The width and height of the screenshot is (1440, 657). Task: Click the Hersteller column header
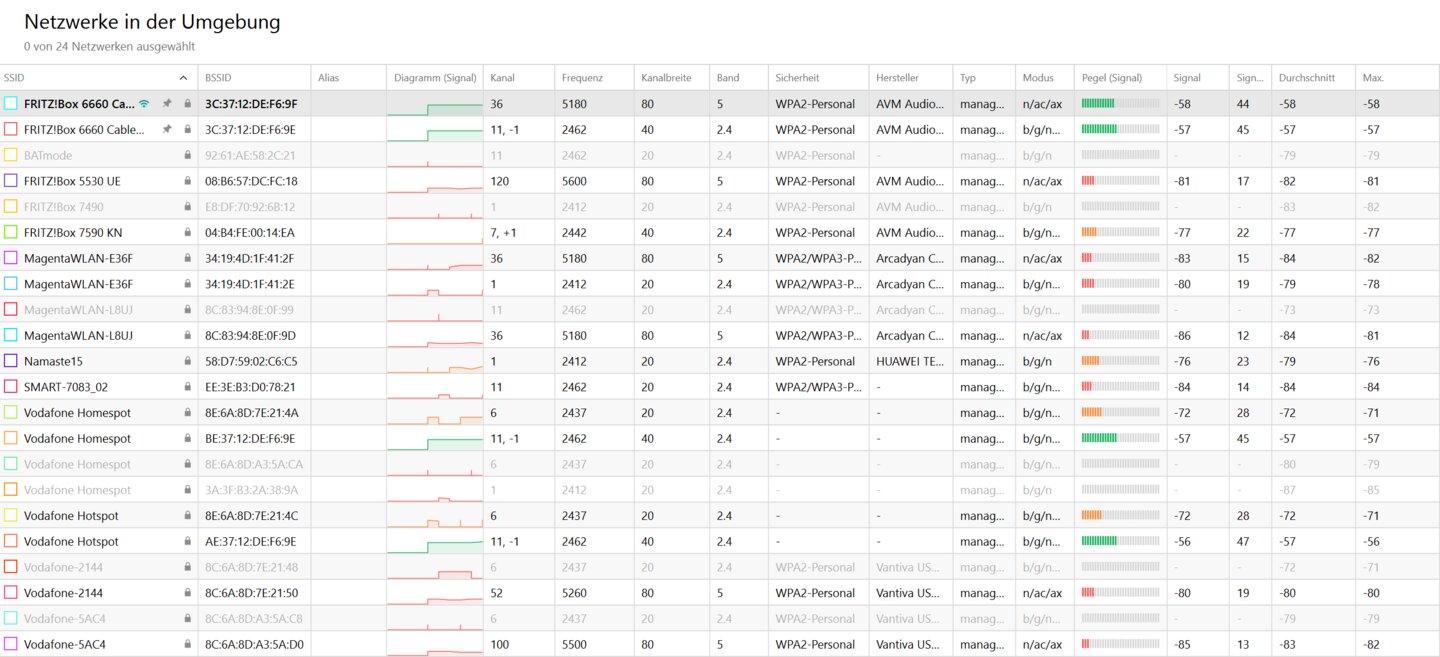pos(897,78)
